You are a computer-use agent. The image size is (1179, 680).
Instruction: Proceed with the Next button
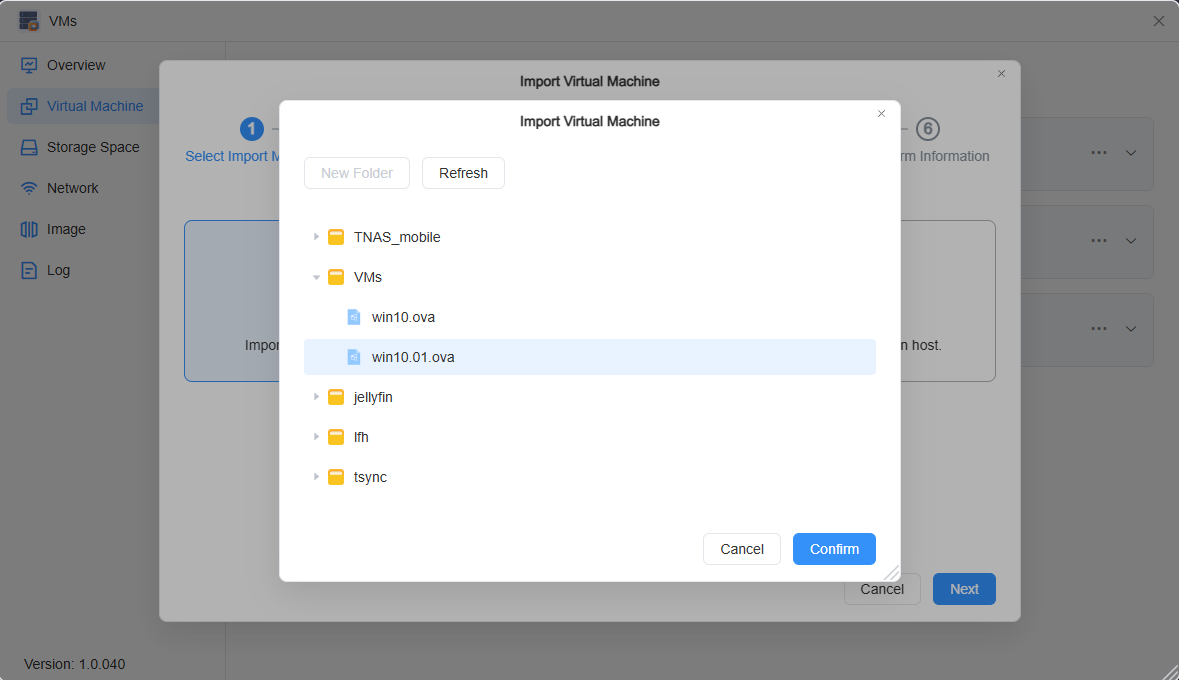pyautogui.click(x=963, y=589)
